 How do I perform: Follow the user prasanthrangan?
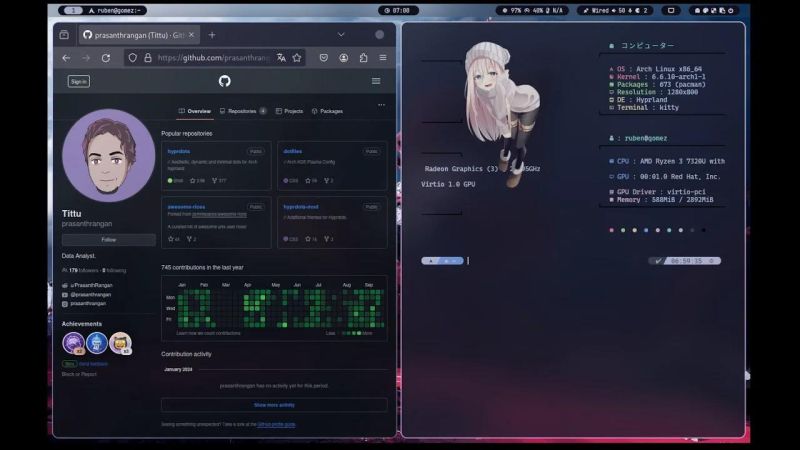(x=109, y=240)
